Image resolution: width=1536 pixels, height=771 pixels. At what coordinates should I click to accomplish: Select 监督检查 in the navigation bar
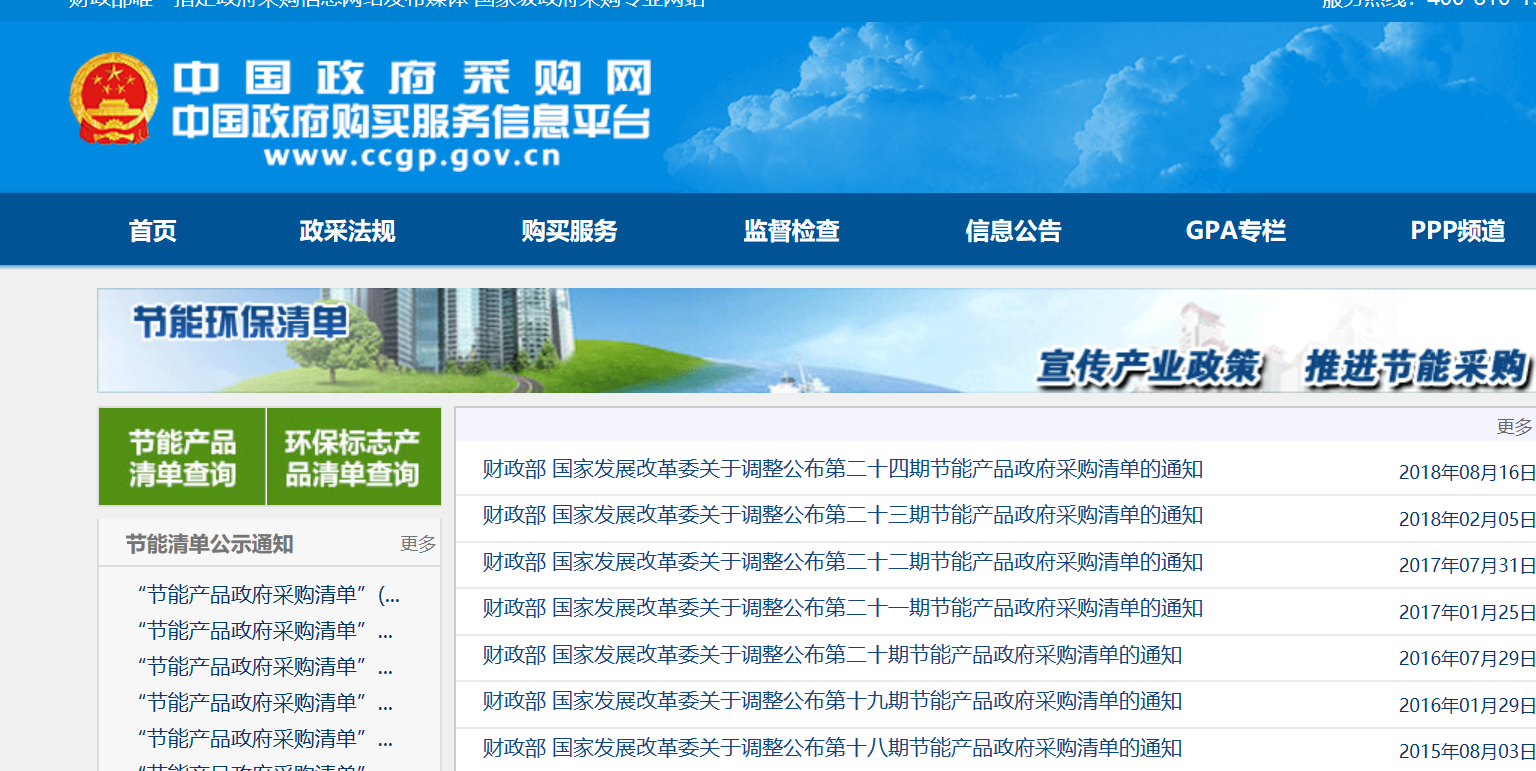coord(791,231)
